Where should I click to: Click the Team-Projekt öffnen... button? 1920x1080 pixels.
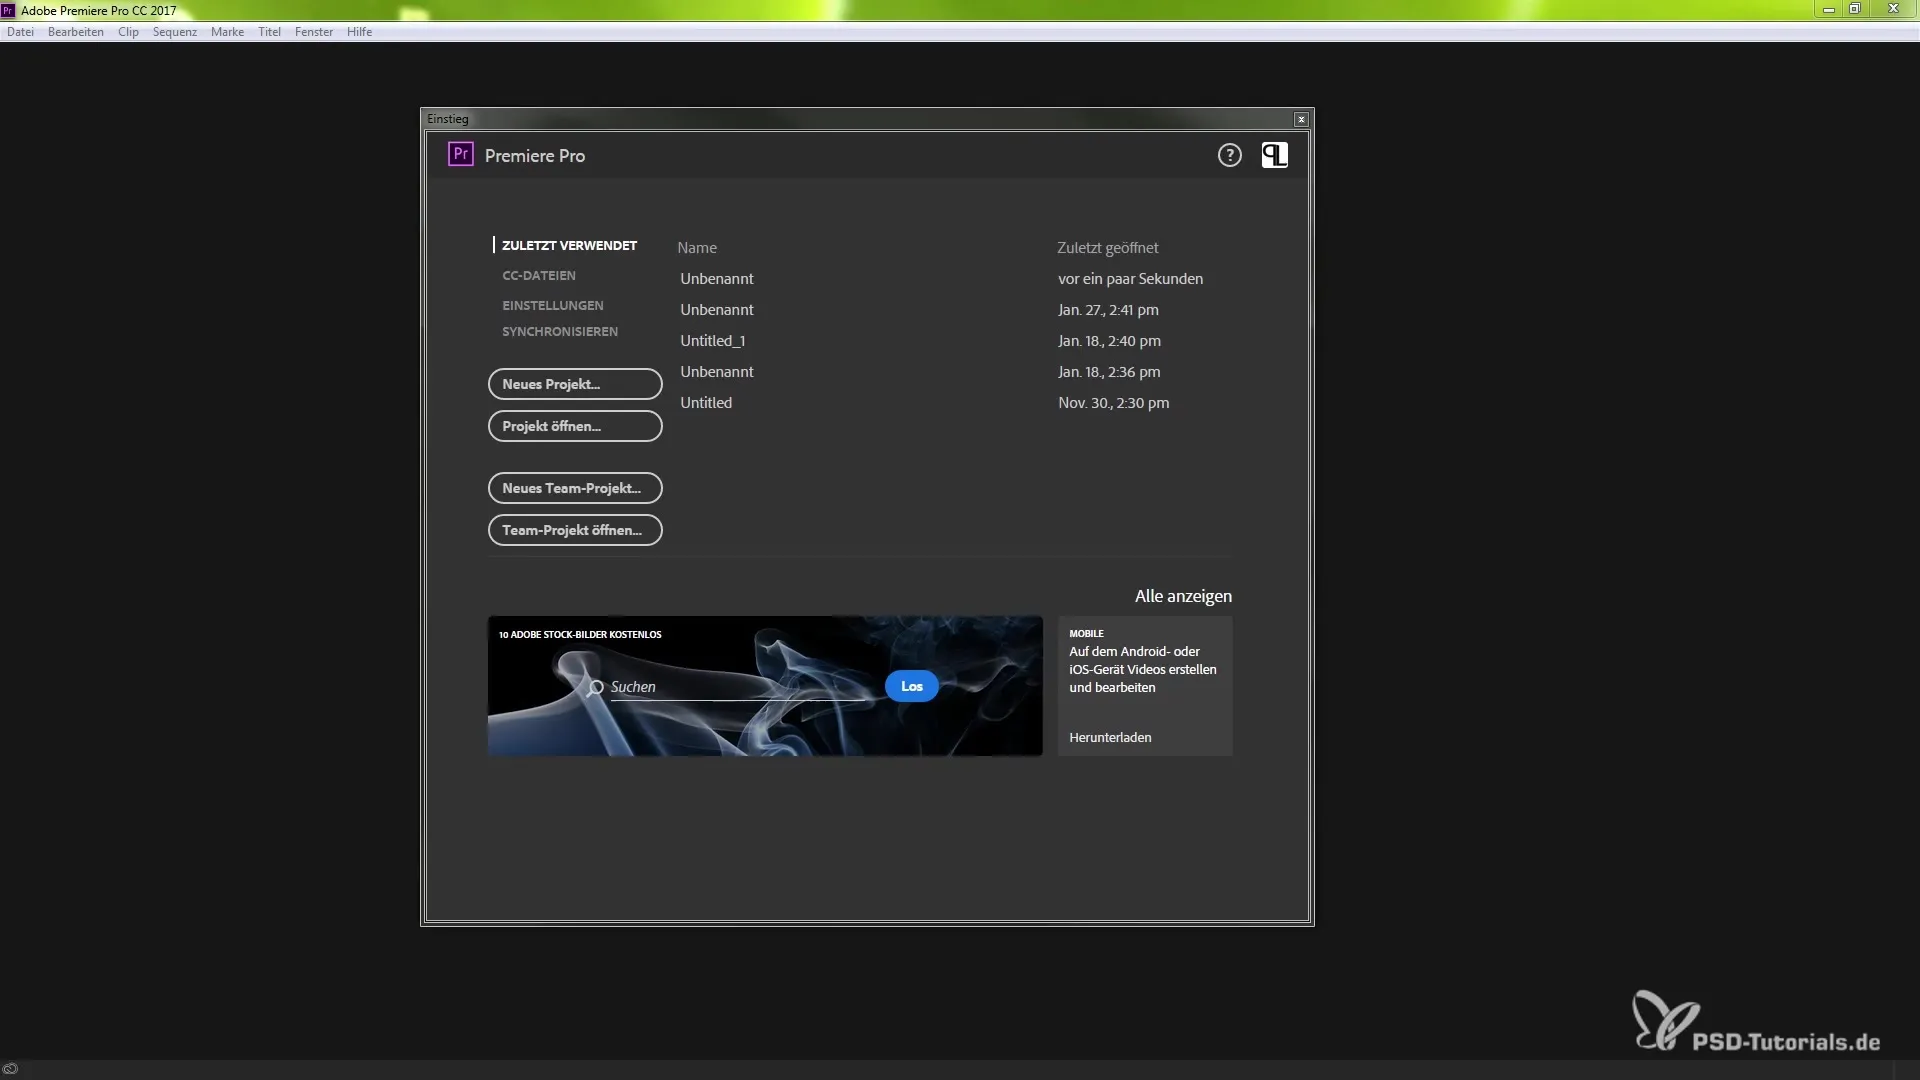click(x=575, y=530)
